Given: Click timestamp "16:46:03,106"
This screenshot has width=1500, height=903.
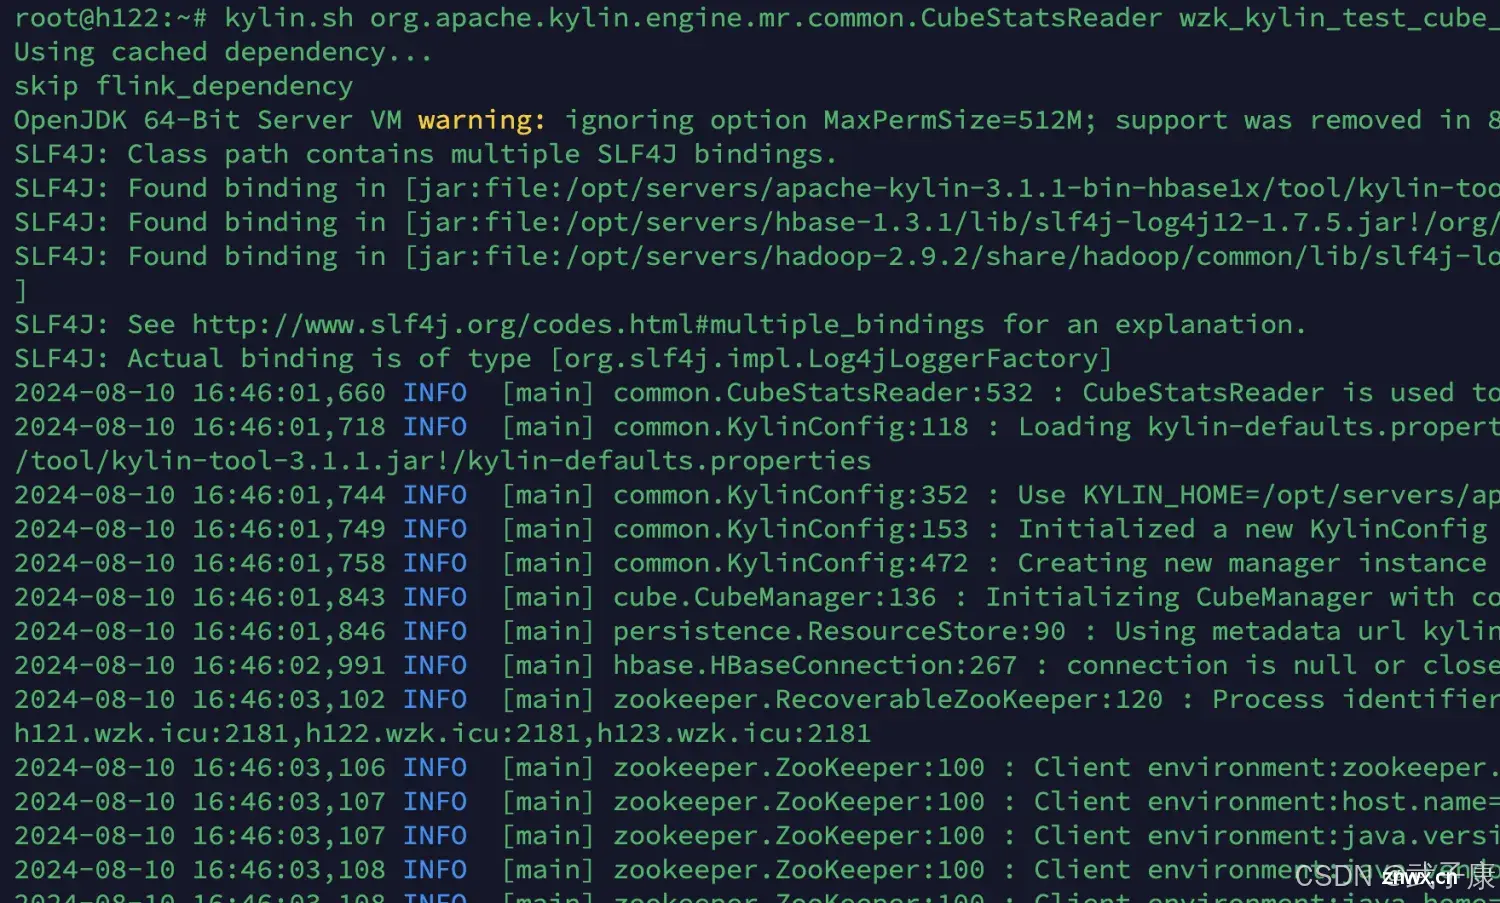Looking at the screenshot, I should 288,767.
